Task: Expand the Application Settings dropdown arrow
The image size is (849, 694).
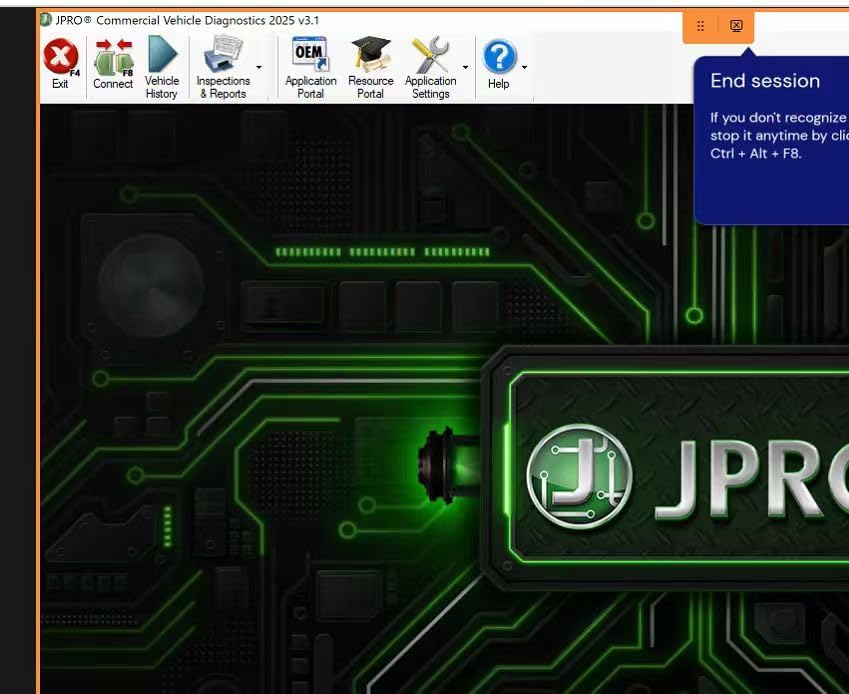Action: click(465, 68)
